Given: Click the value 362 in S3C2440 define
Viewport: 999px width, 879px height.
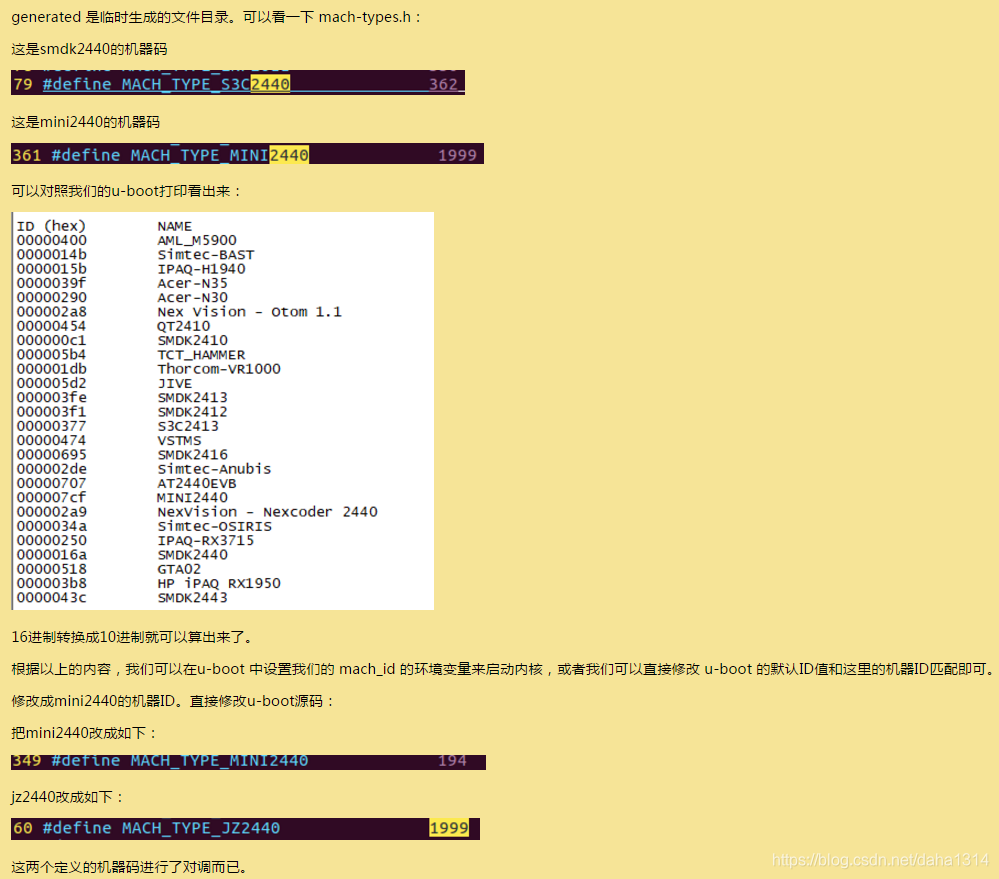Looking at the screenshot, I should pos(443,84).
